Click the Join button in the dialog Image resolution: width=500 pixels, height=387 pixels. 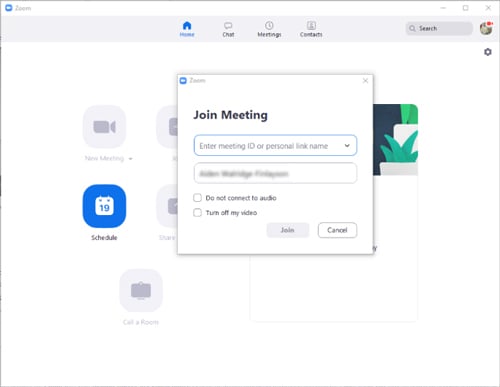[288, 230]
